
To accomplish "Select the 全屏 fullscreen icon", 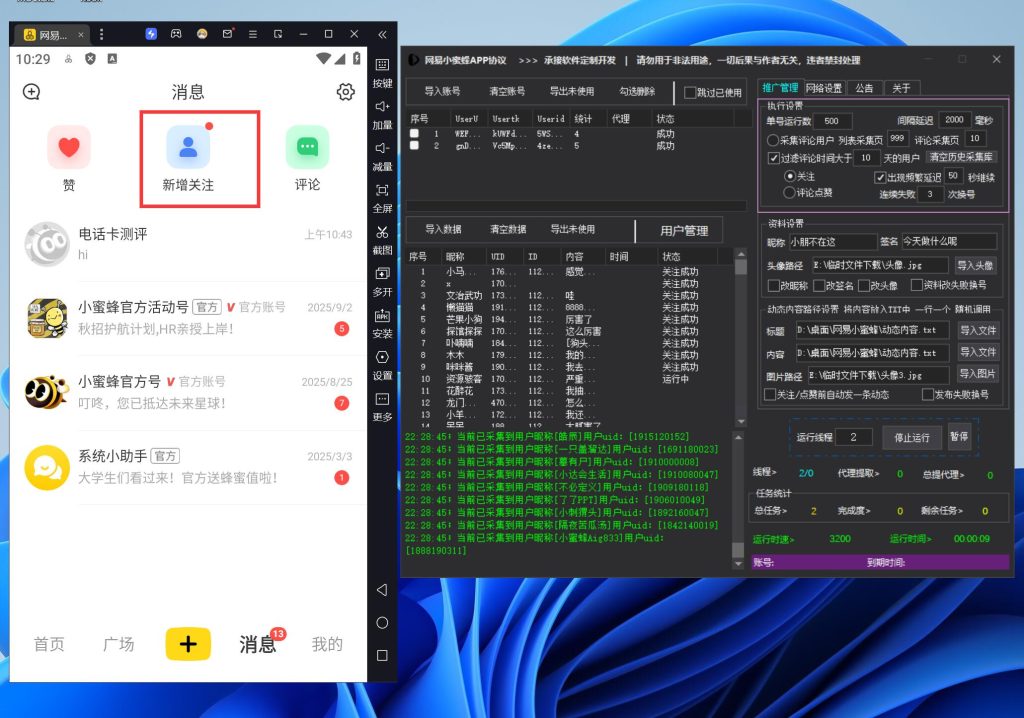I will 383,191.
